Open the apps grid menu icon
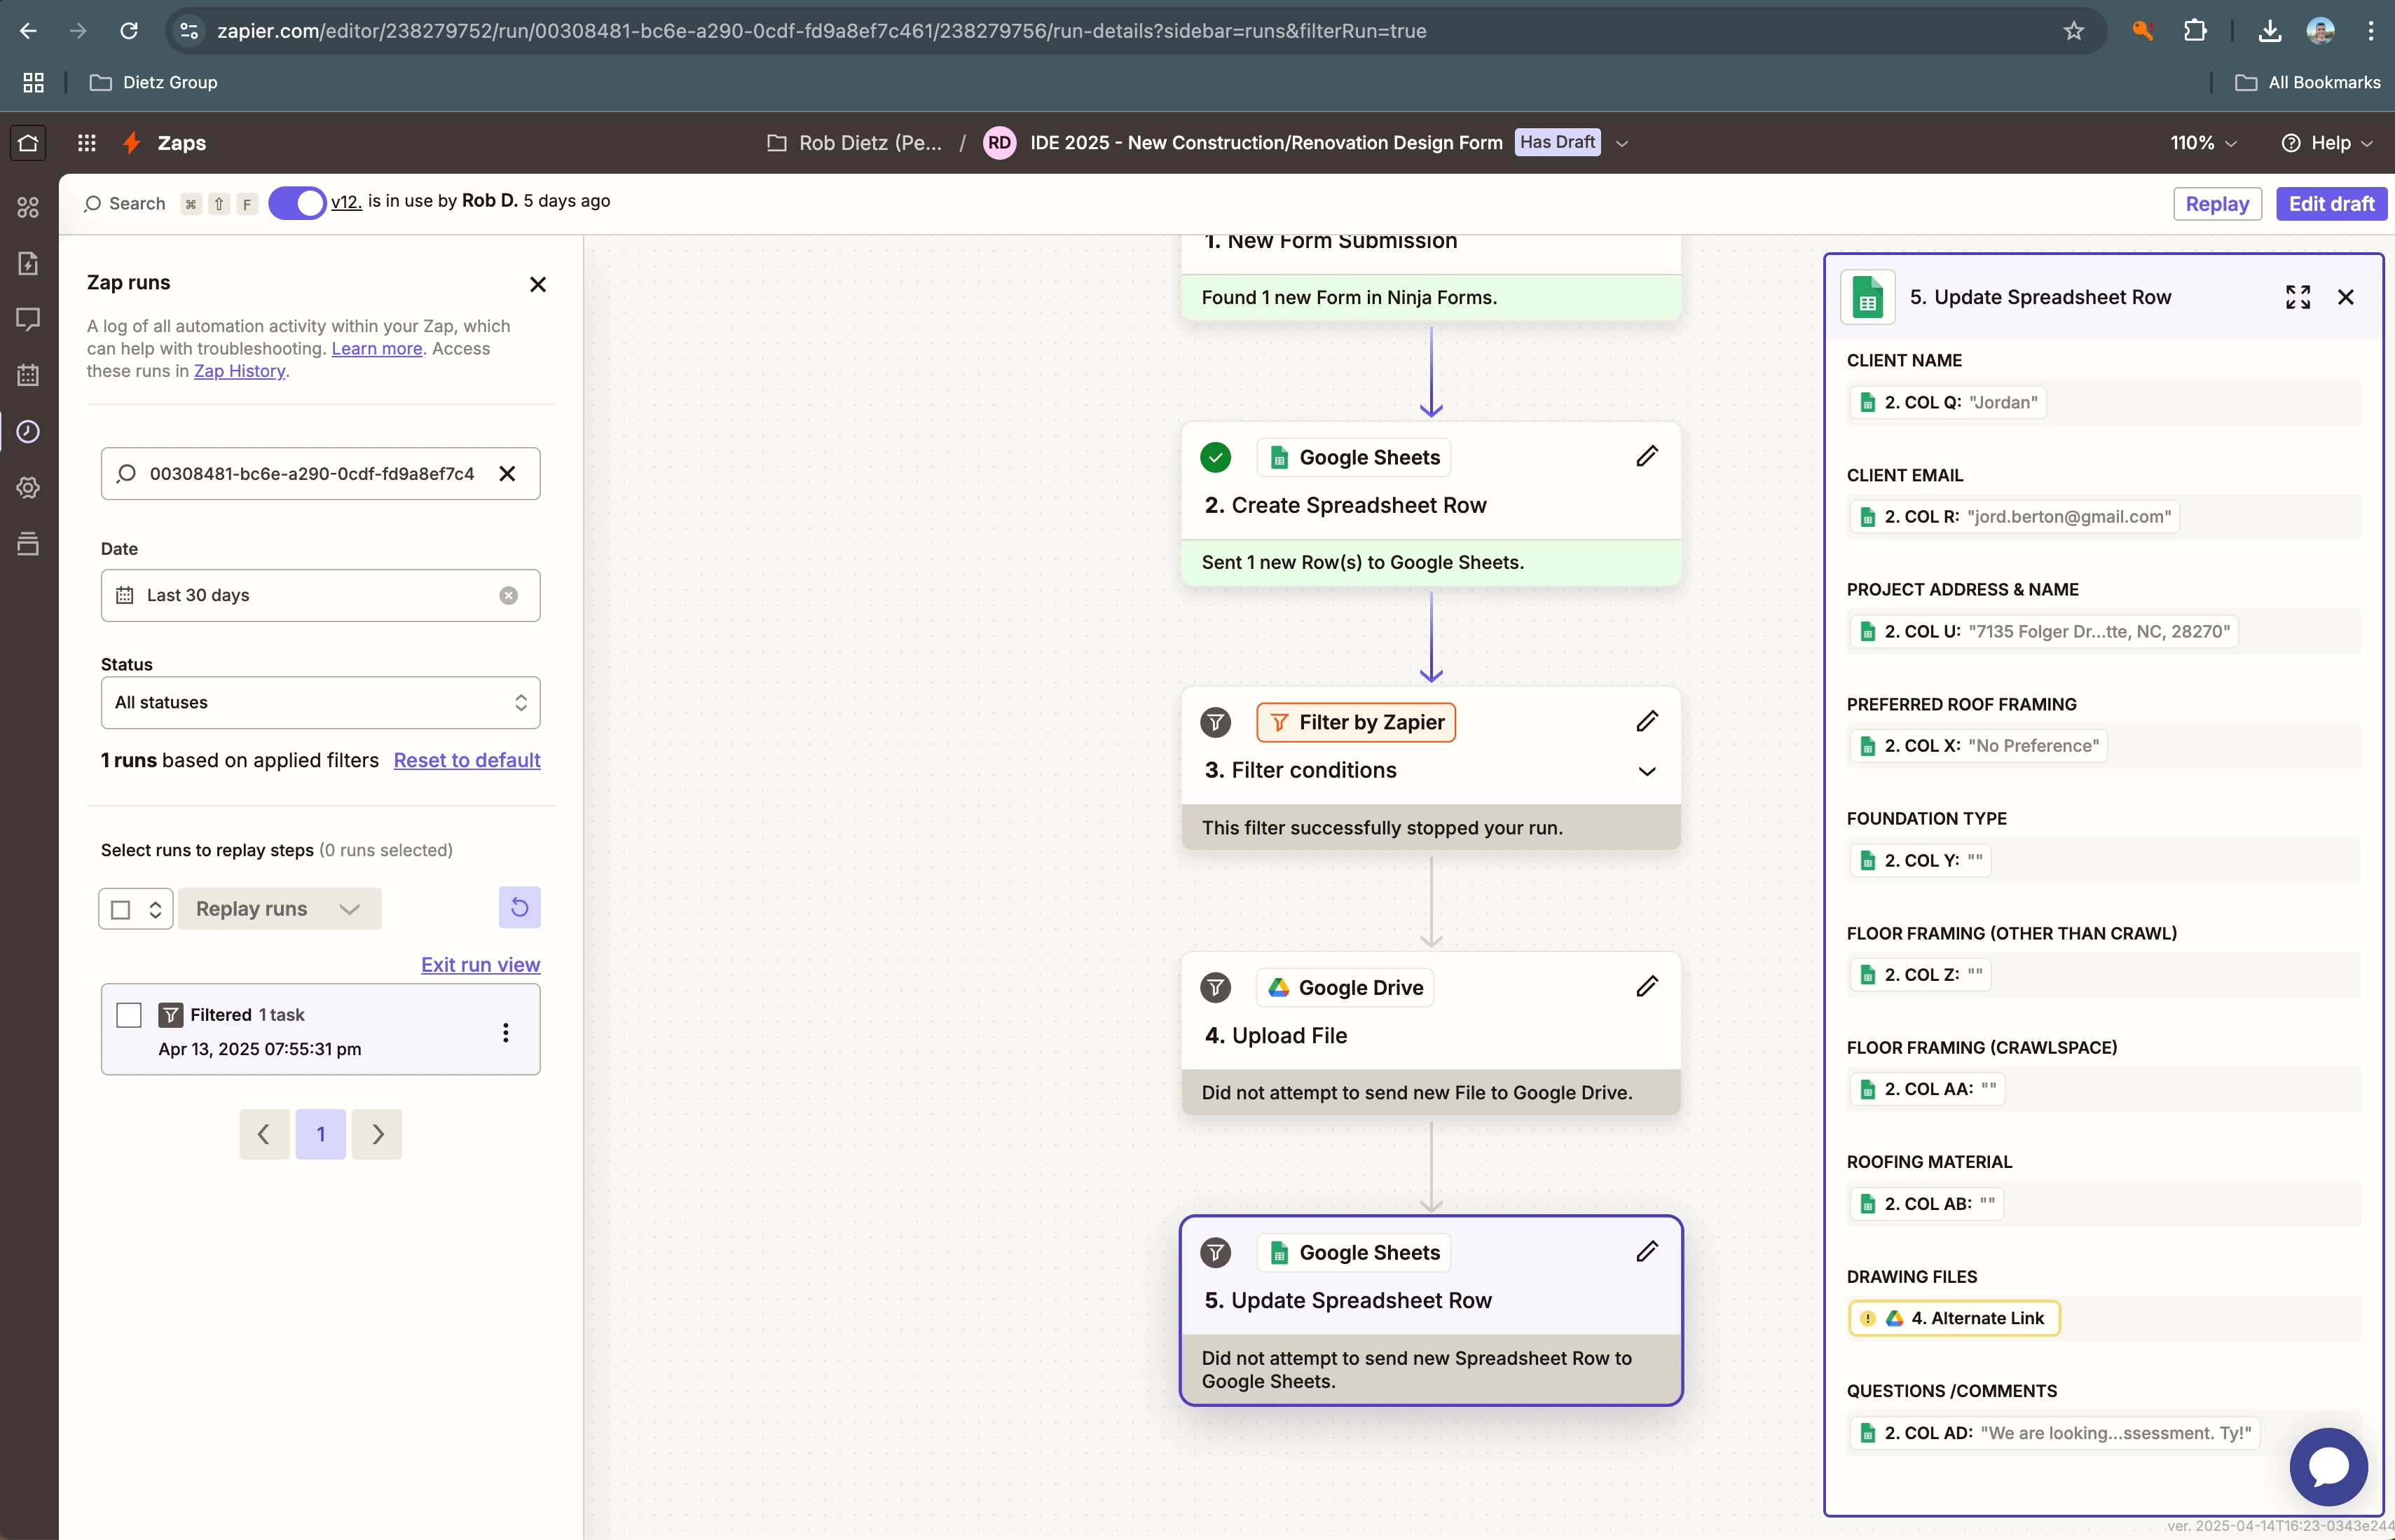The image size is (2395, 1540). [87, 143]
